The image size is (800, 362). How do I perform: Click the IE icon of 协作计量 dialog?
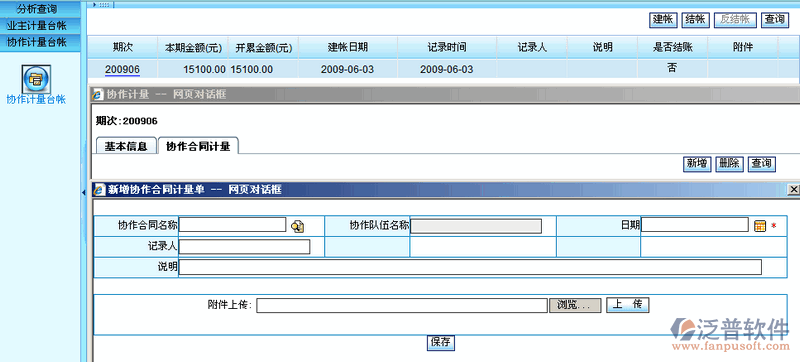pos(98,94)
